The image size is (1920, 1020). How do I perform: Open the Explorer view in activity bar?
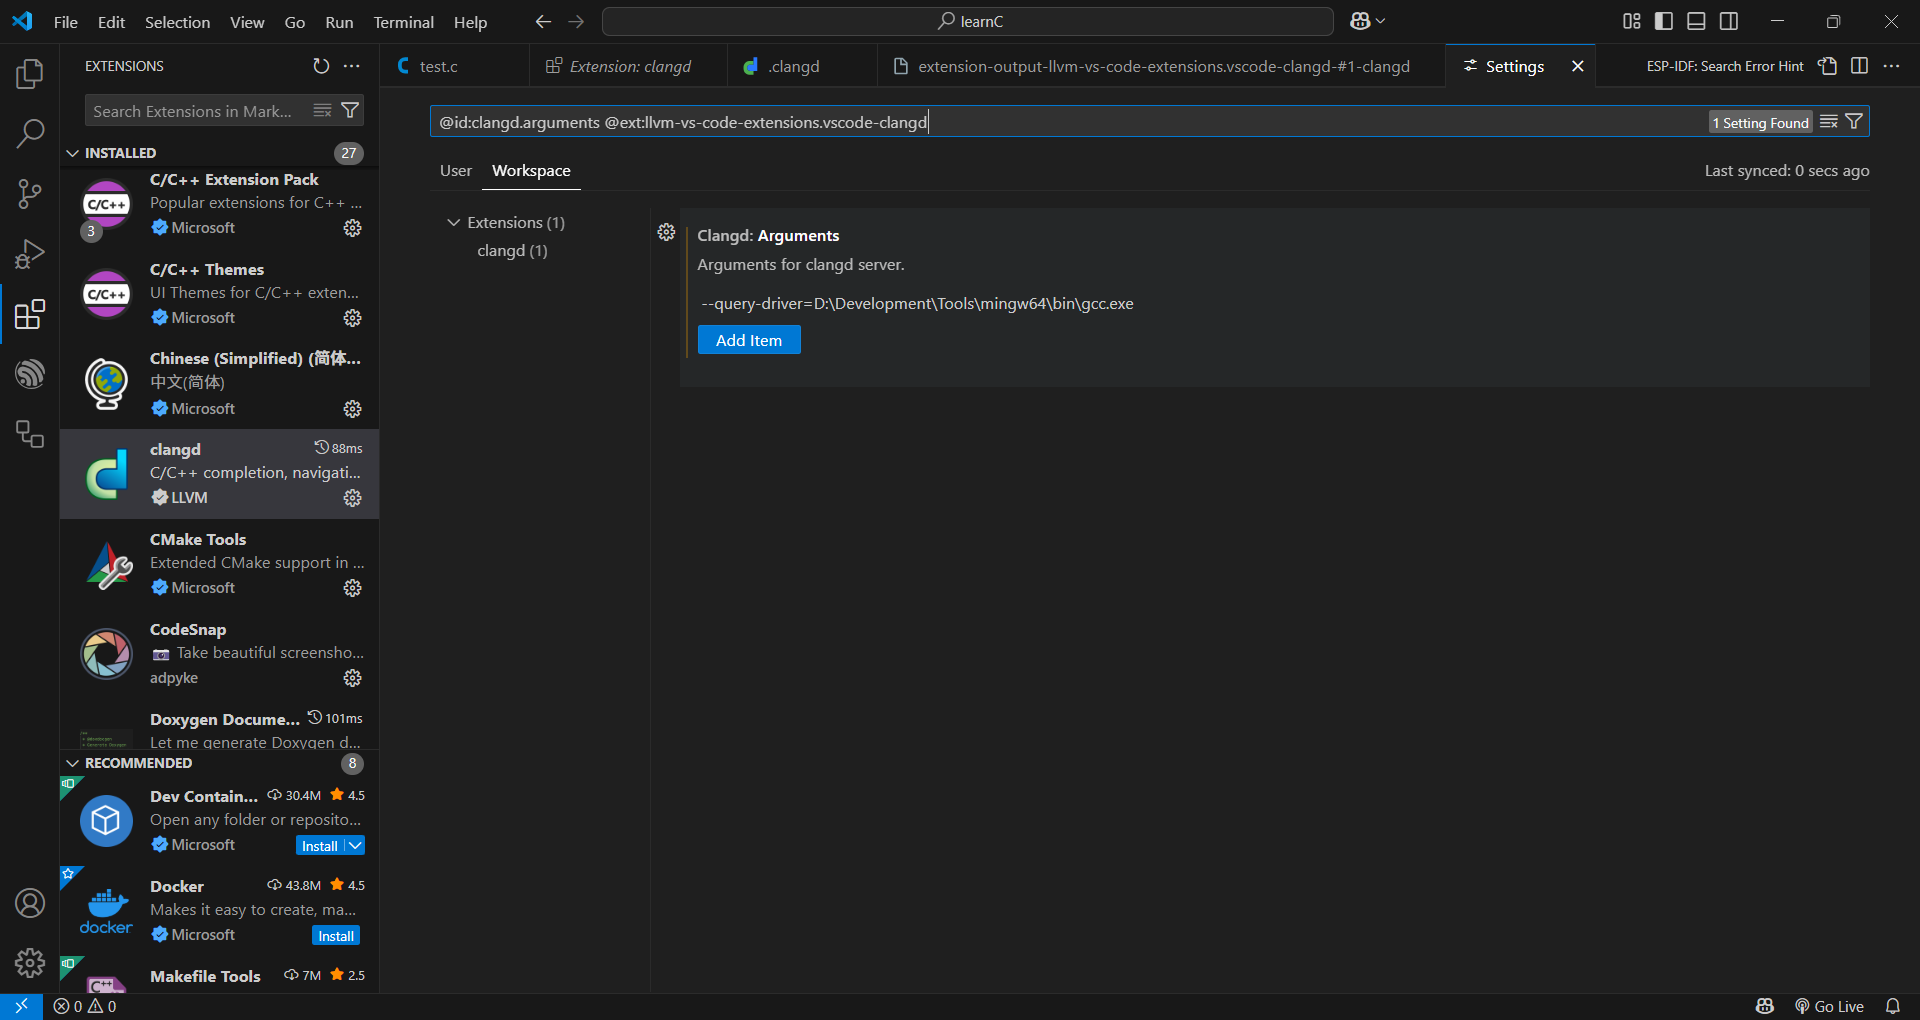[30, 74]
